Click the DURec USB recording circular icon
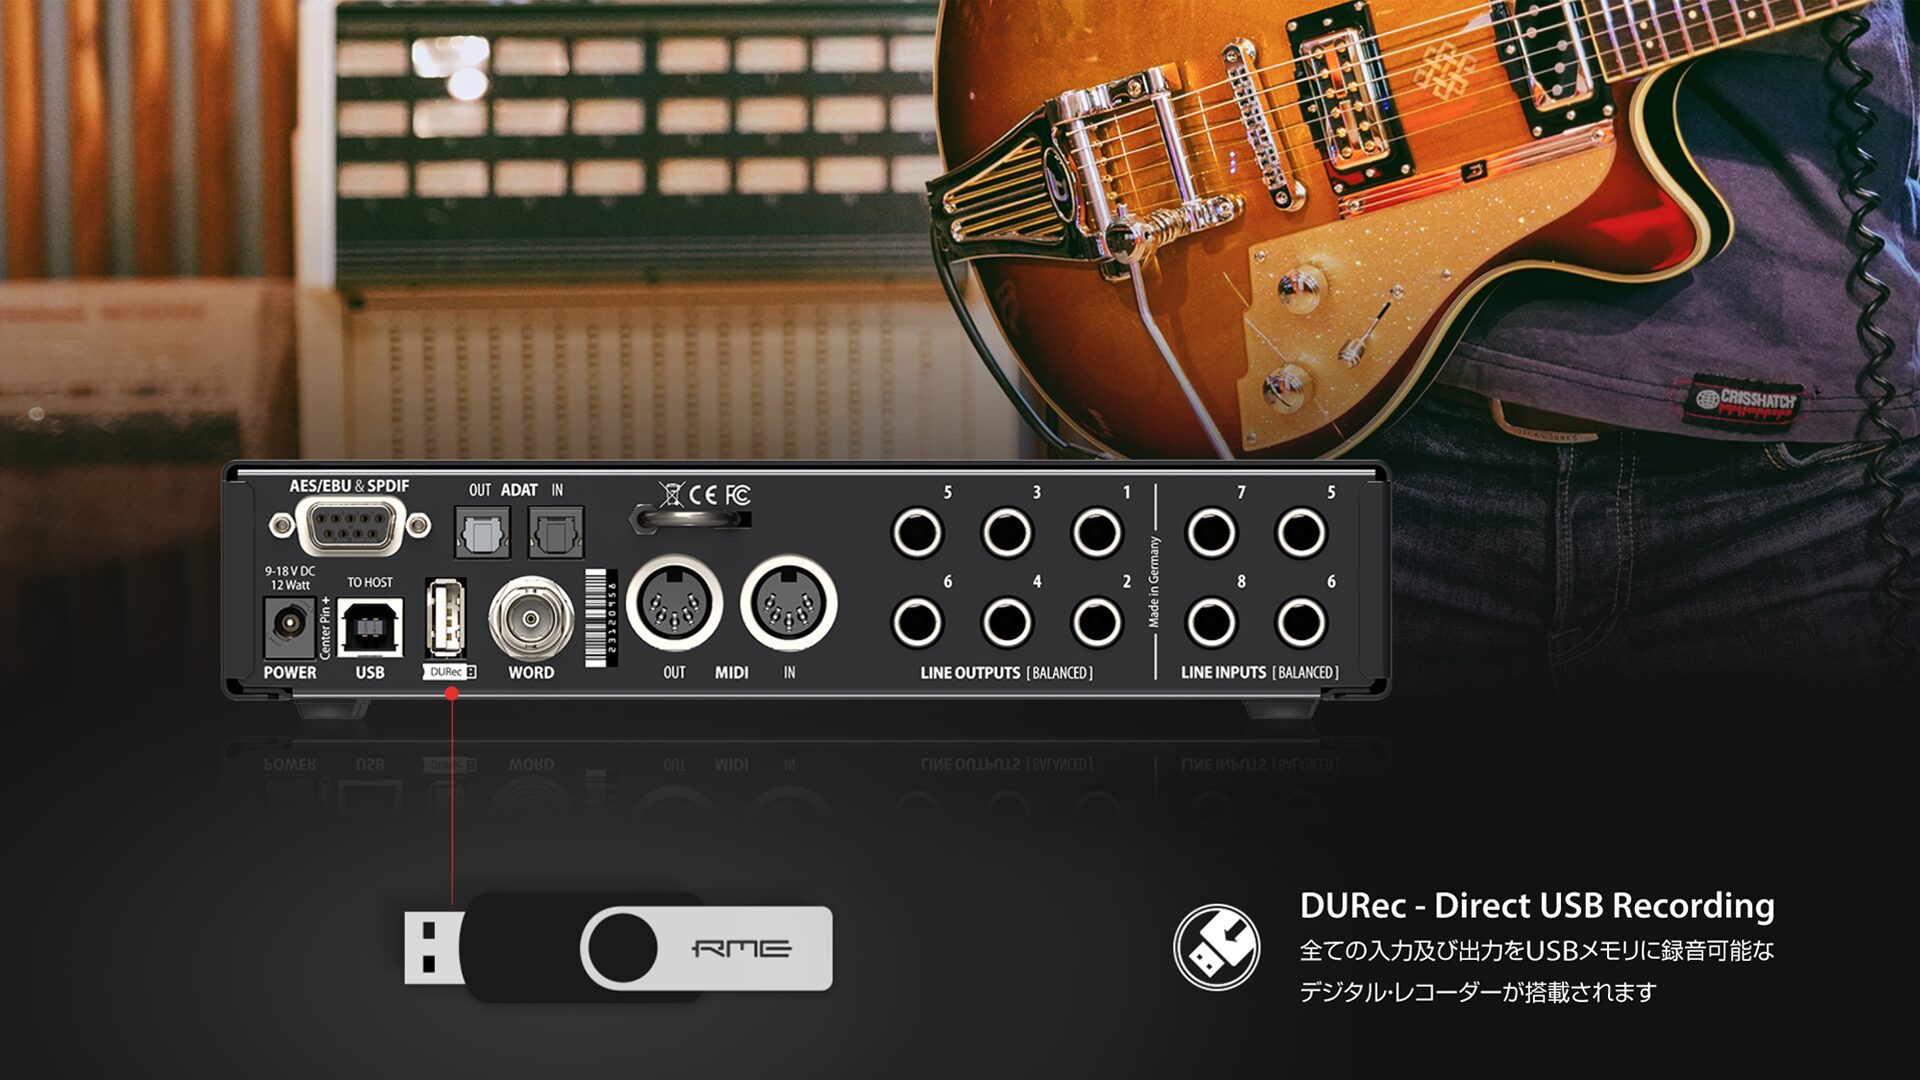Image resolution: width=1920 pixels, height=1080 pixels. point(1216,947)
